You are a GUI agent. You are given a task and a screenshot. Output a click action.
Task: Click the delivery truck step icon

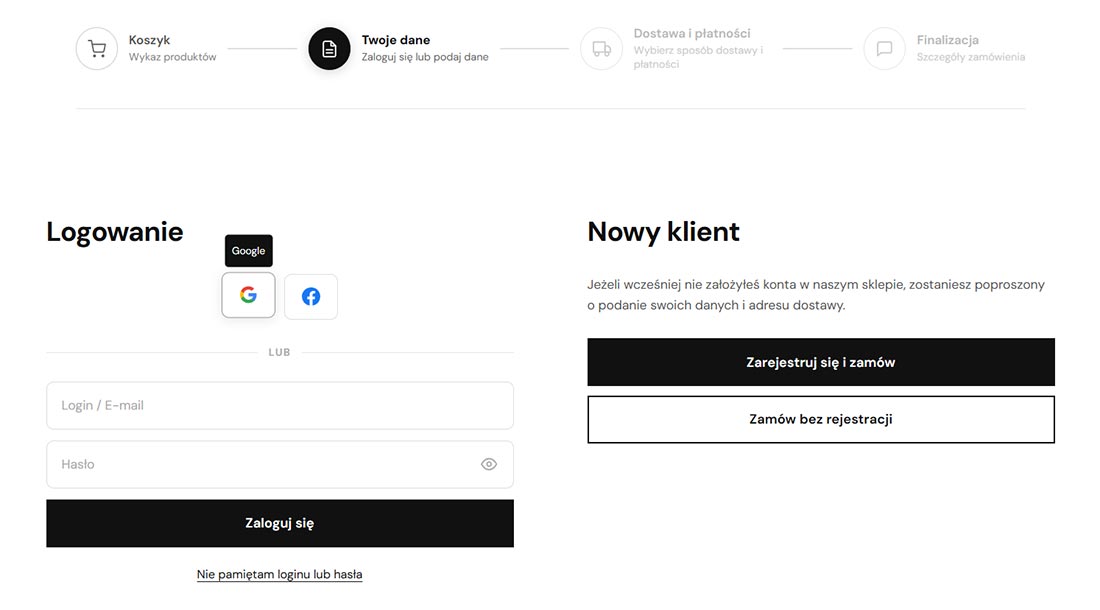pyautogui.click(x=601, y=48)
